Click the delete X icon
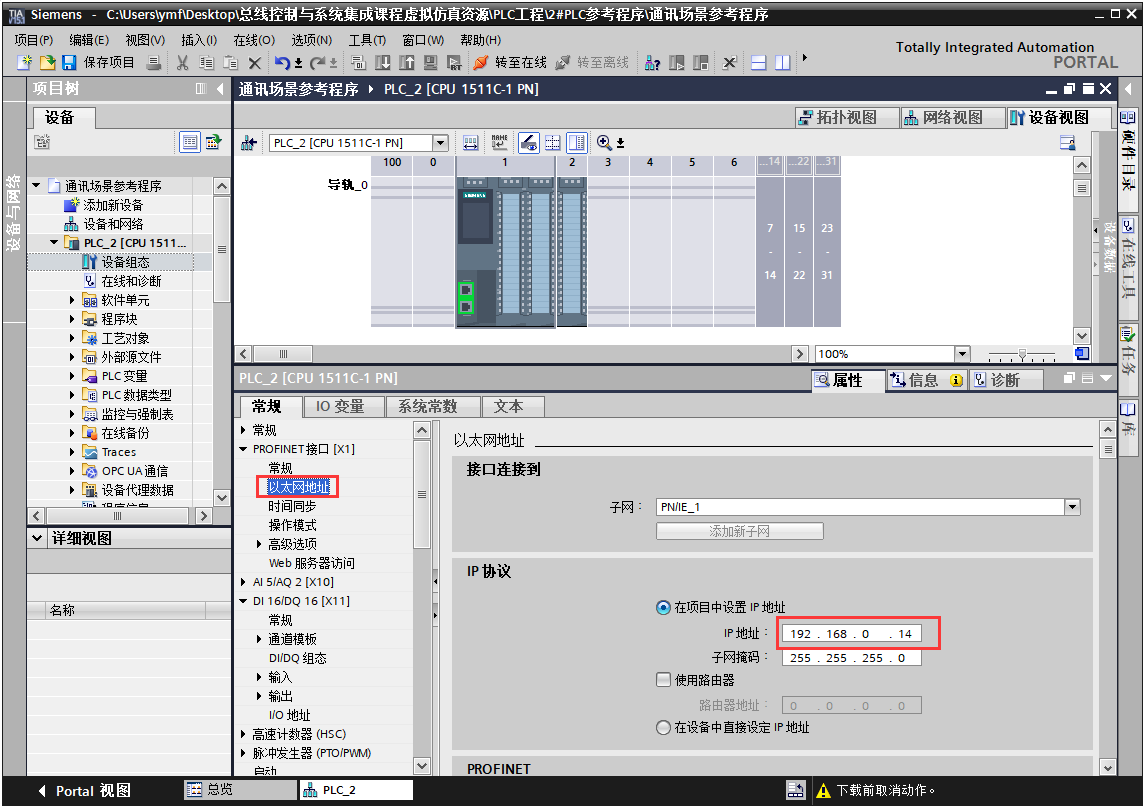This screenshot has height=808, width=1145. coord(255,63)
